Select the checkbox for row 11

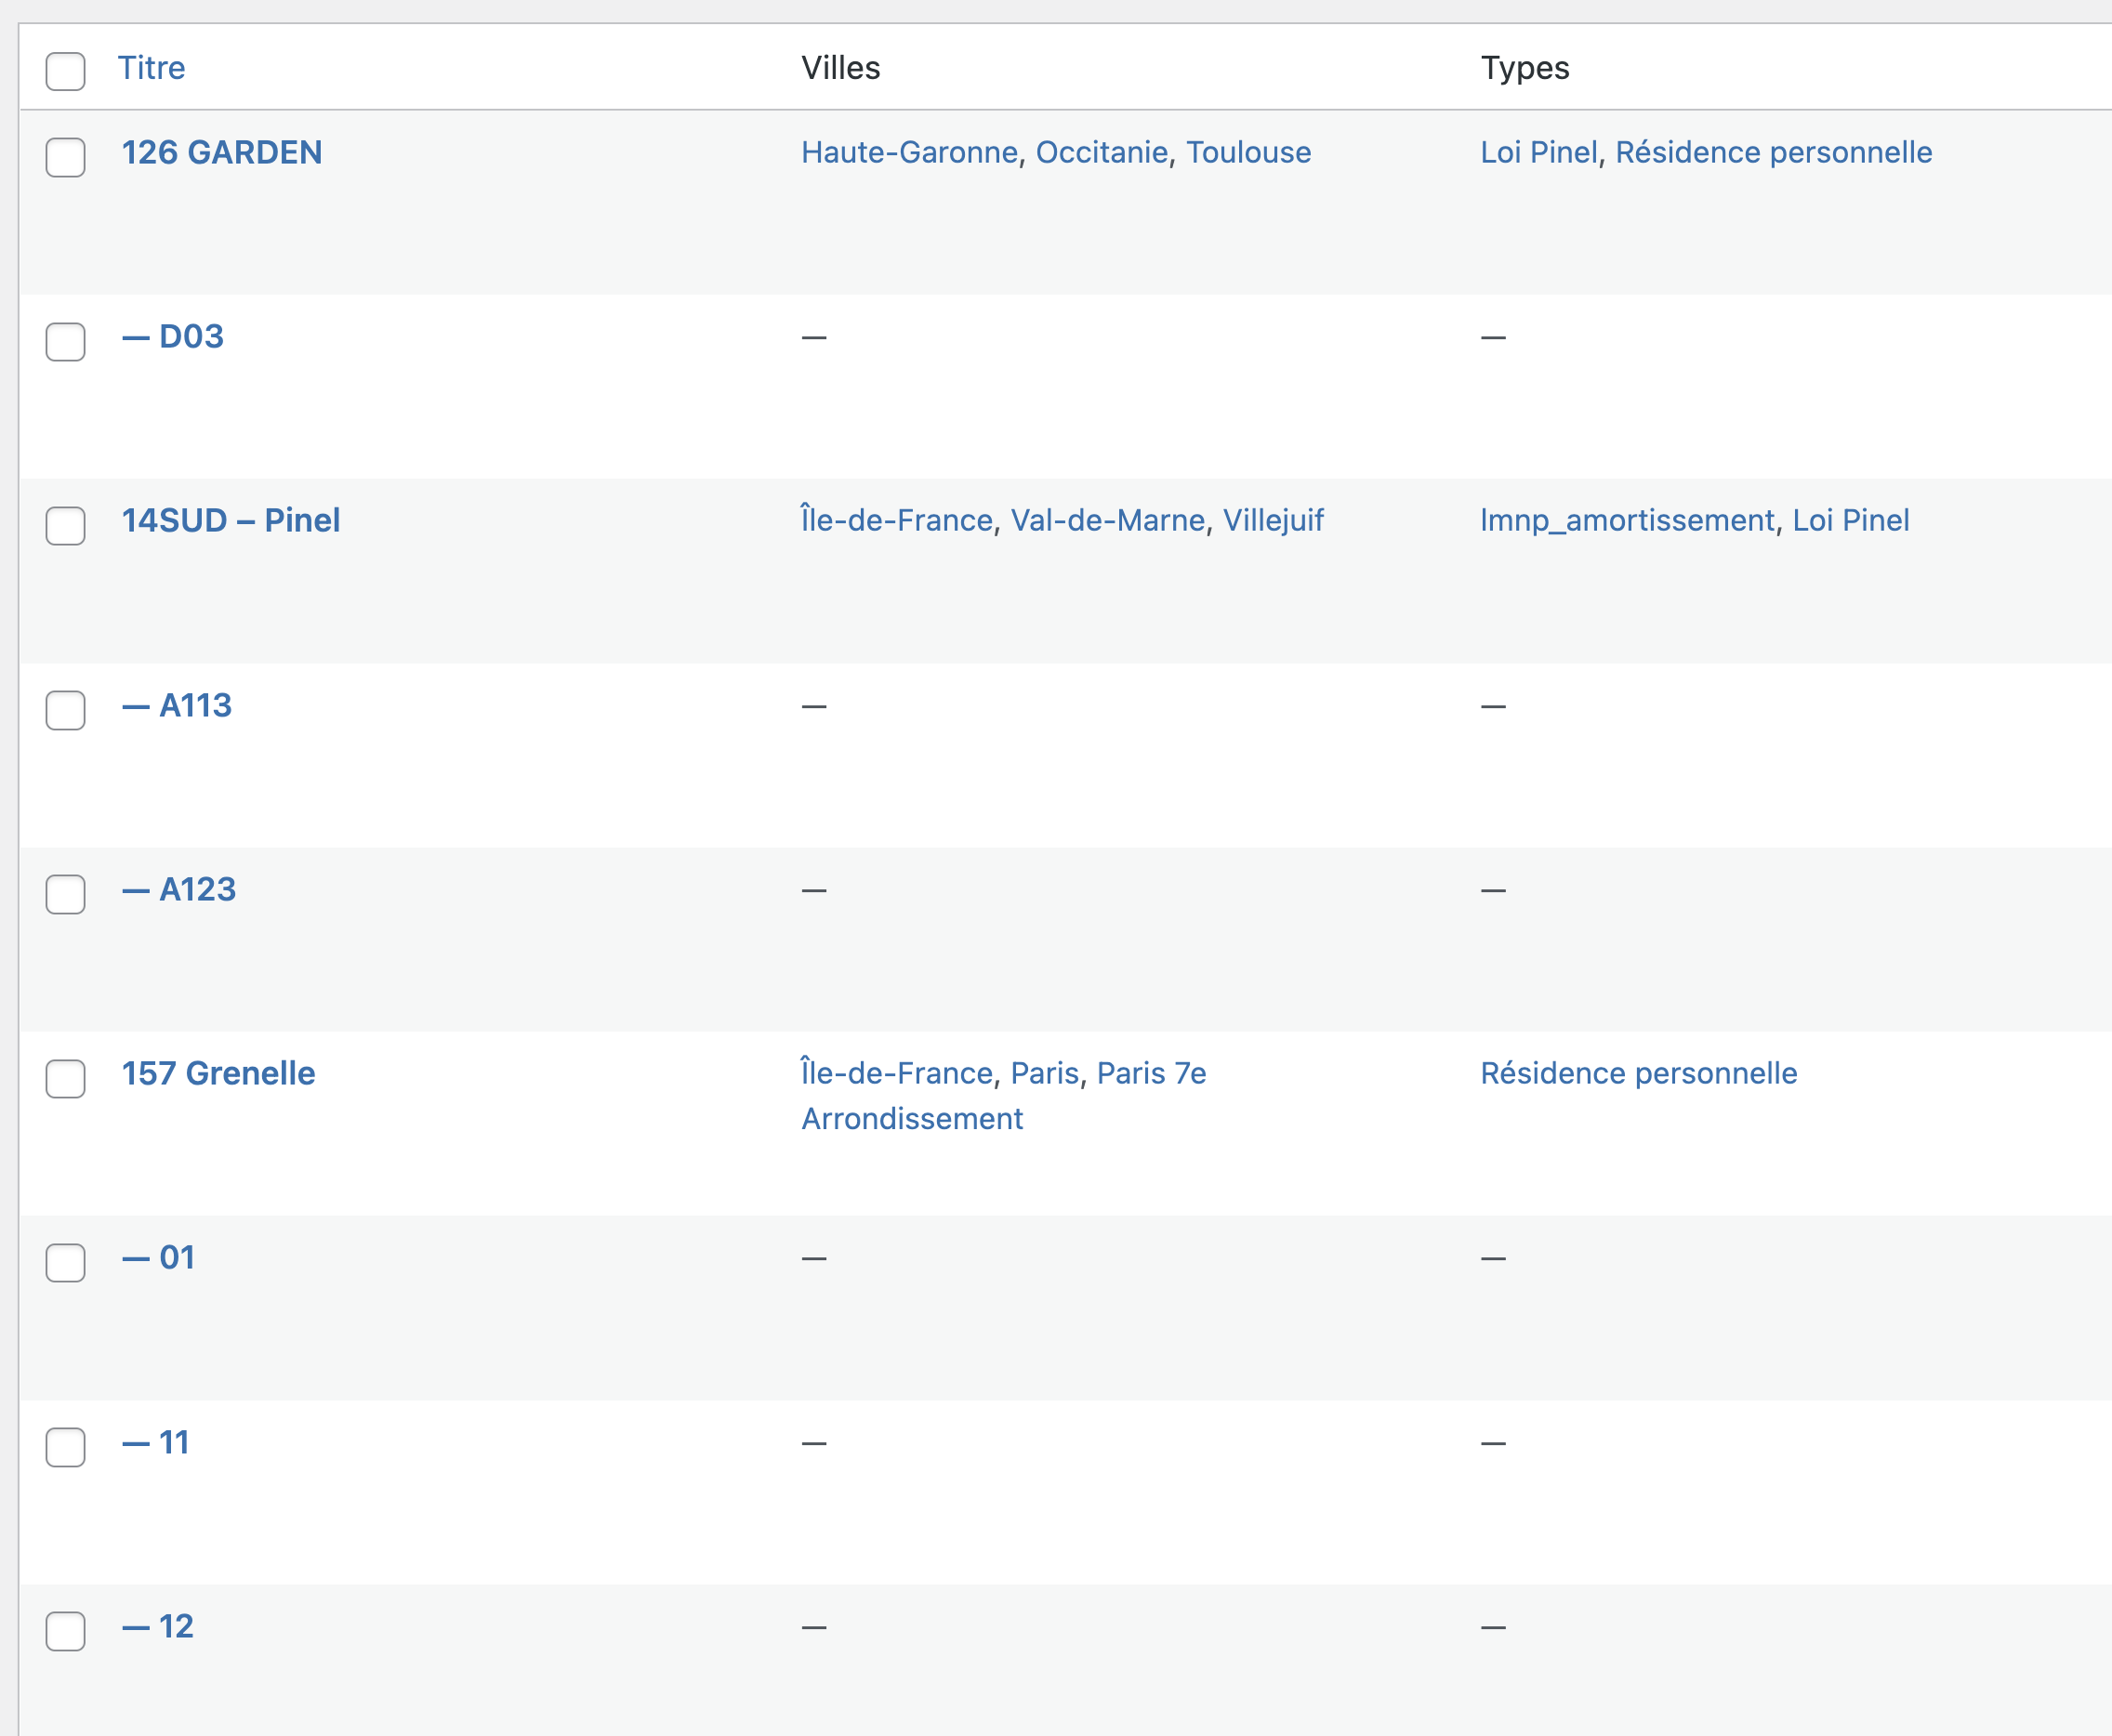point(65,1447)
